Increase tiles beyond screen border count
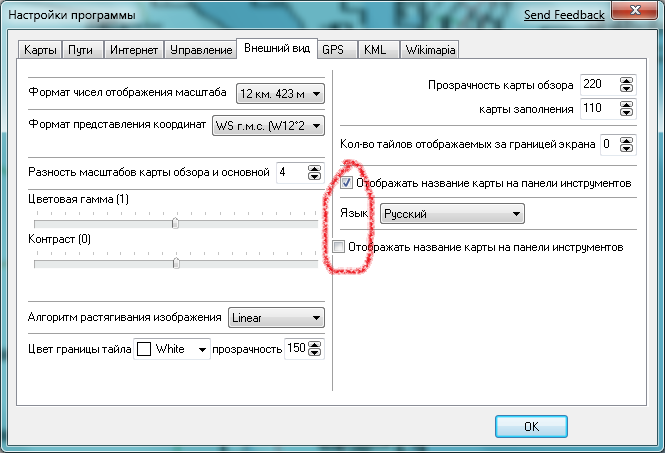The height and width of the screenshot is (454, 669). pyautogui.click(x=627, y=140)
